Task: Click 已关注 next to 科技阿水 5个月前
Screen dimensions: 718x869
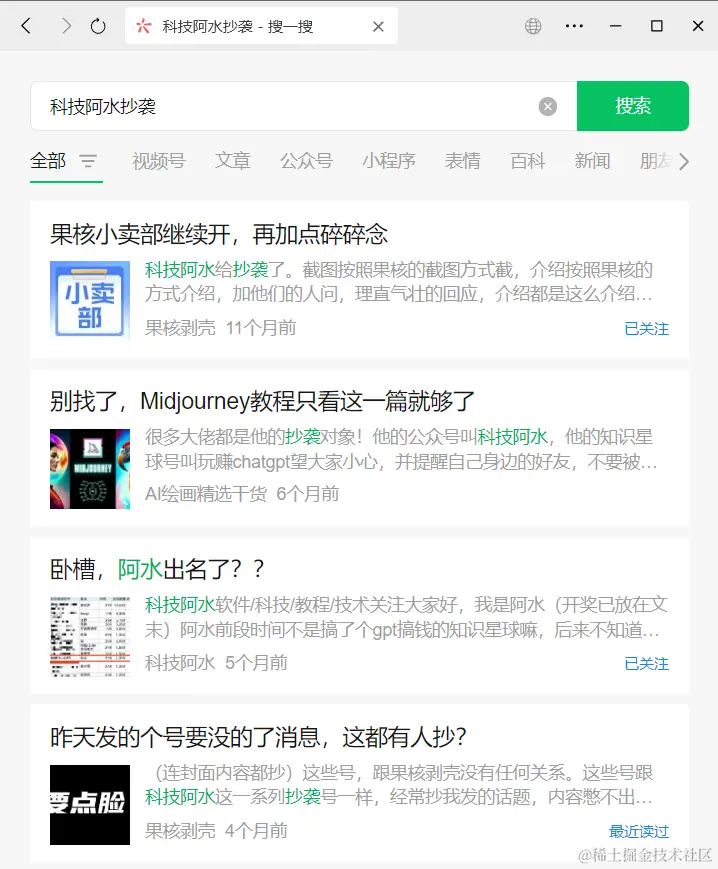Action: click(x=646, y=663)
